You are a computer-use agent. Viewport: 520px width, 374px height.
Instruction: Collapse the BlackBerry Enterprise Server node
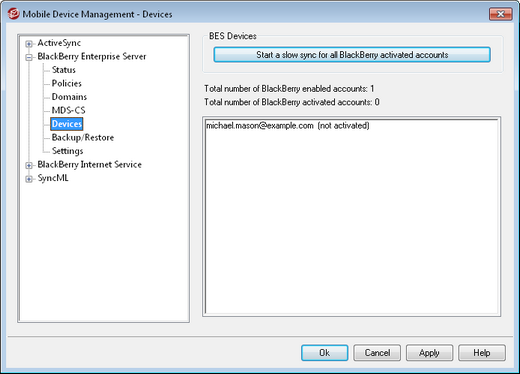tap(29, 57)
